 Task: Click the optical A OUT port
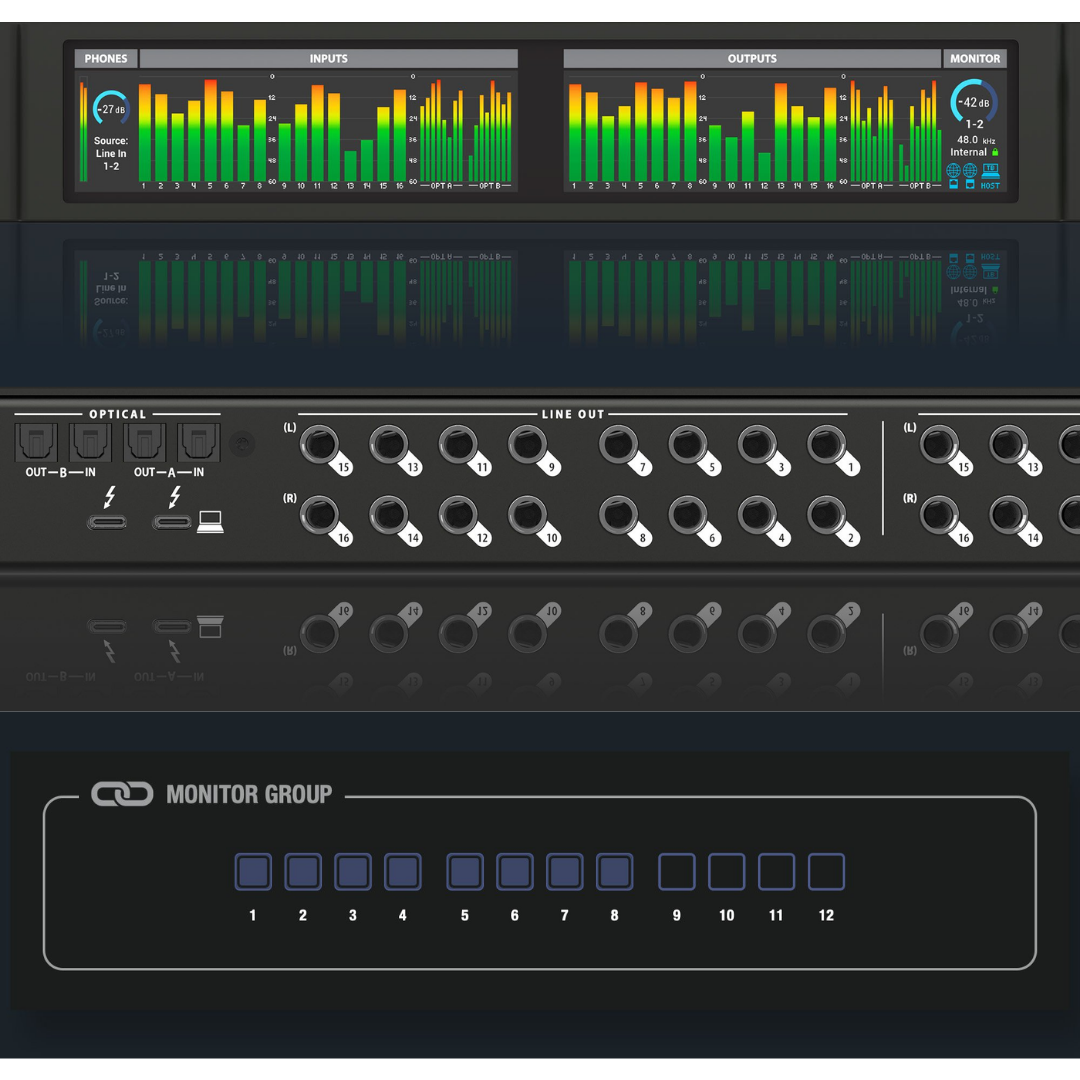pyautogui.click(x=145, y=442)
